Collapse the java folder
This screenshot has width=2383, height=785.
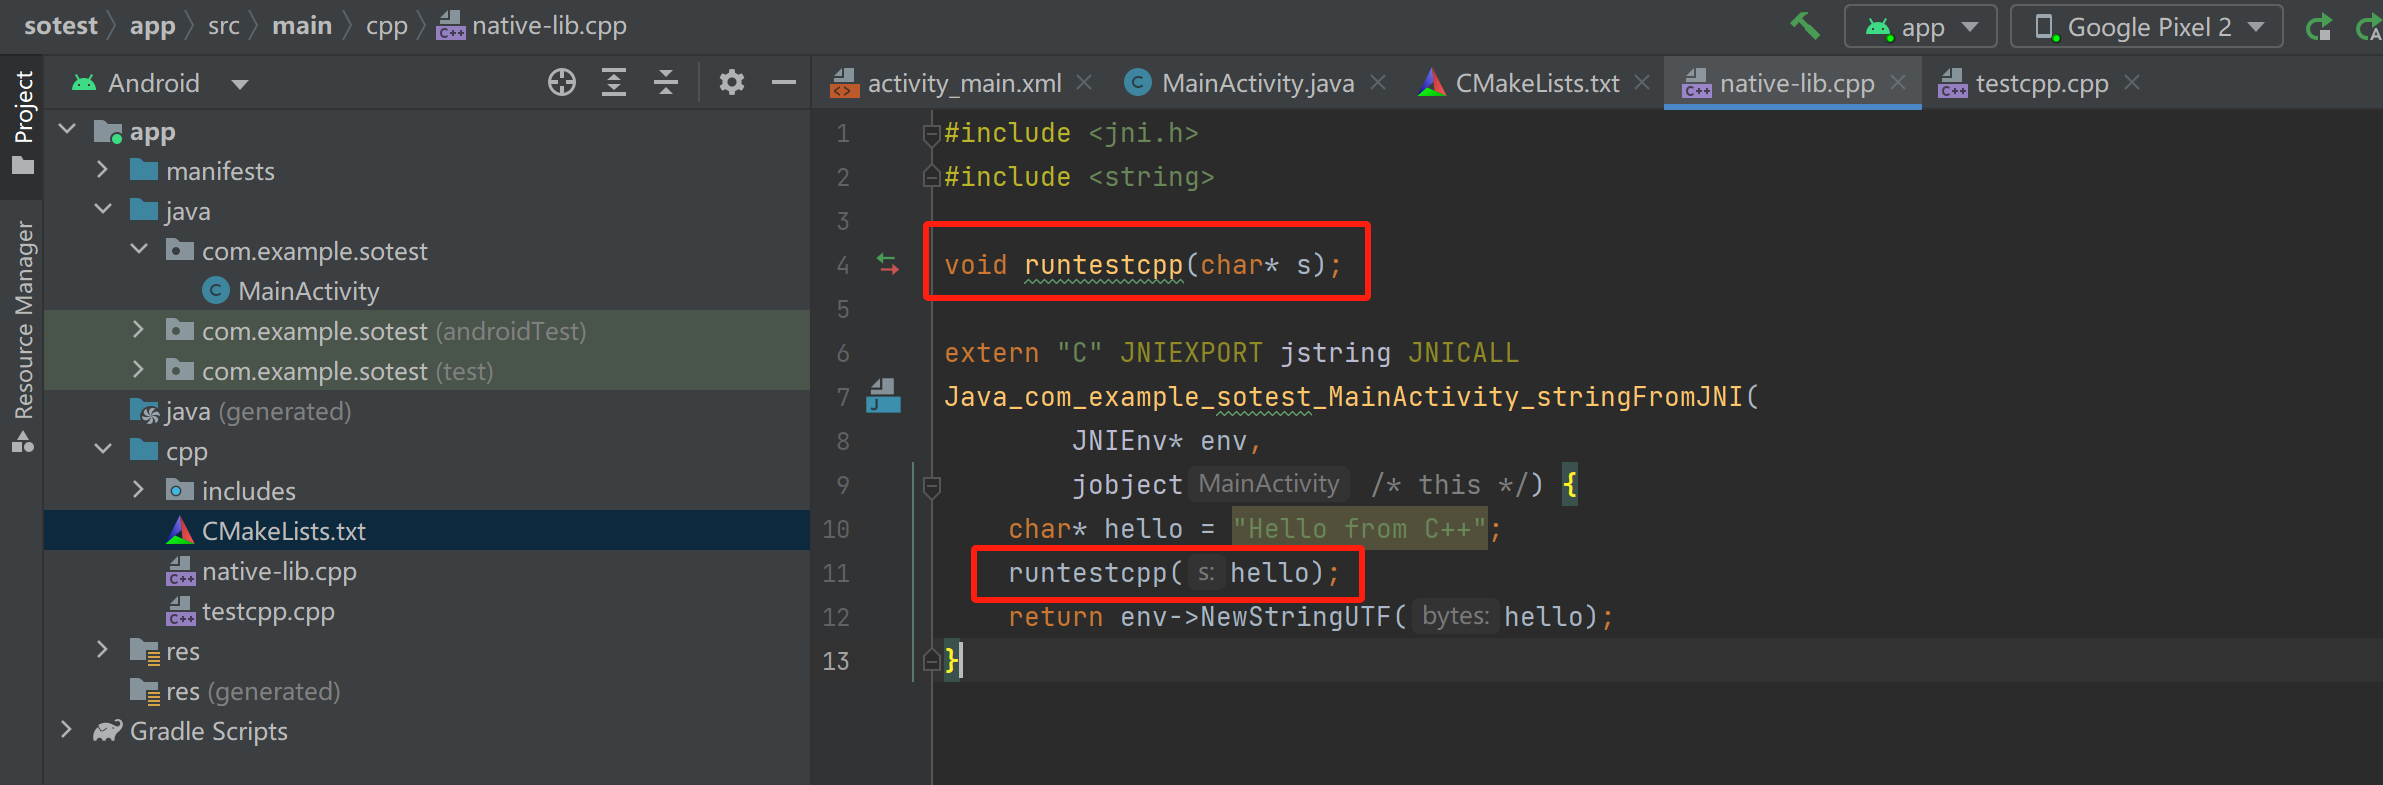pos(102,210)
